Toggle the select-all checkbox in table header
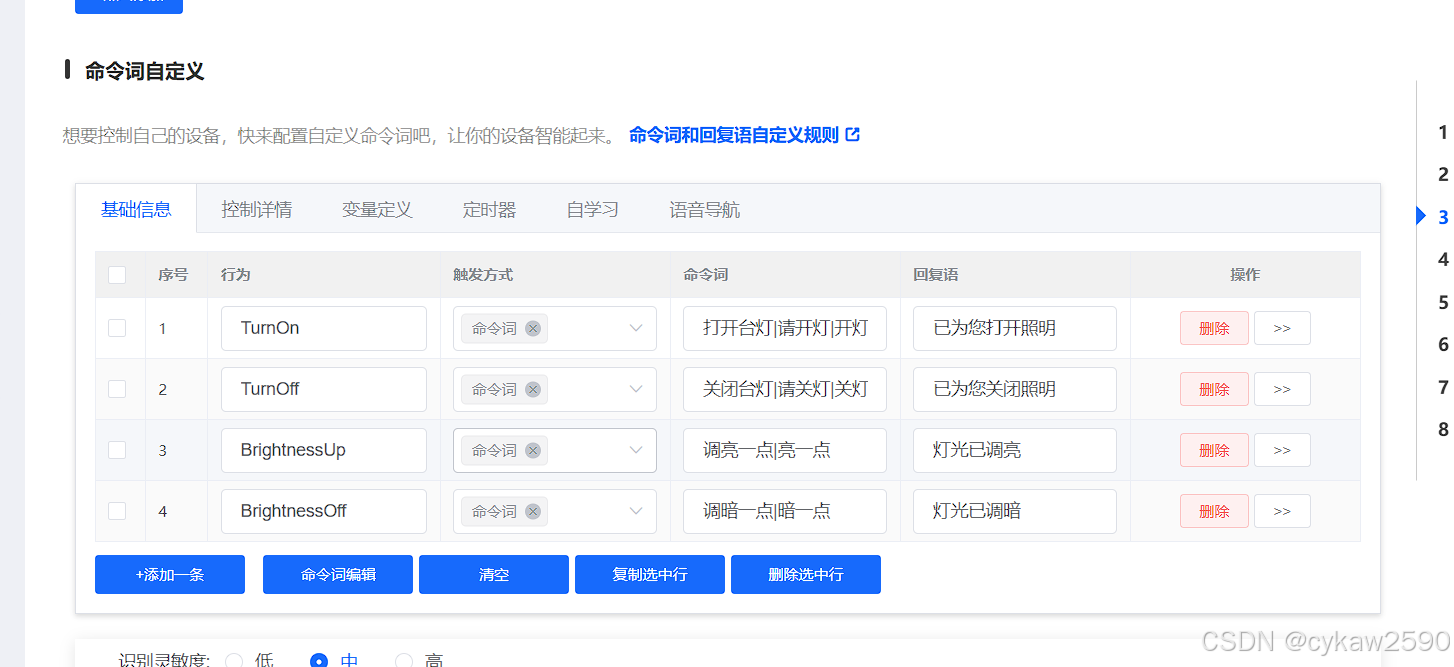1454x667 pixels. pyautogui.click(x=117, y=275)
